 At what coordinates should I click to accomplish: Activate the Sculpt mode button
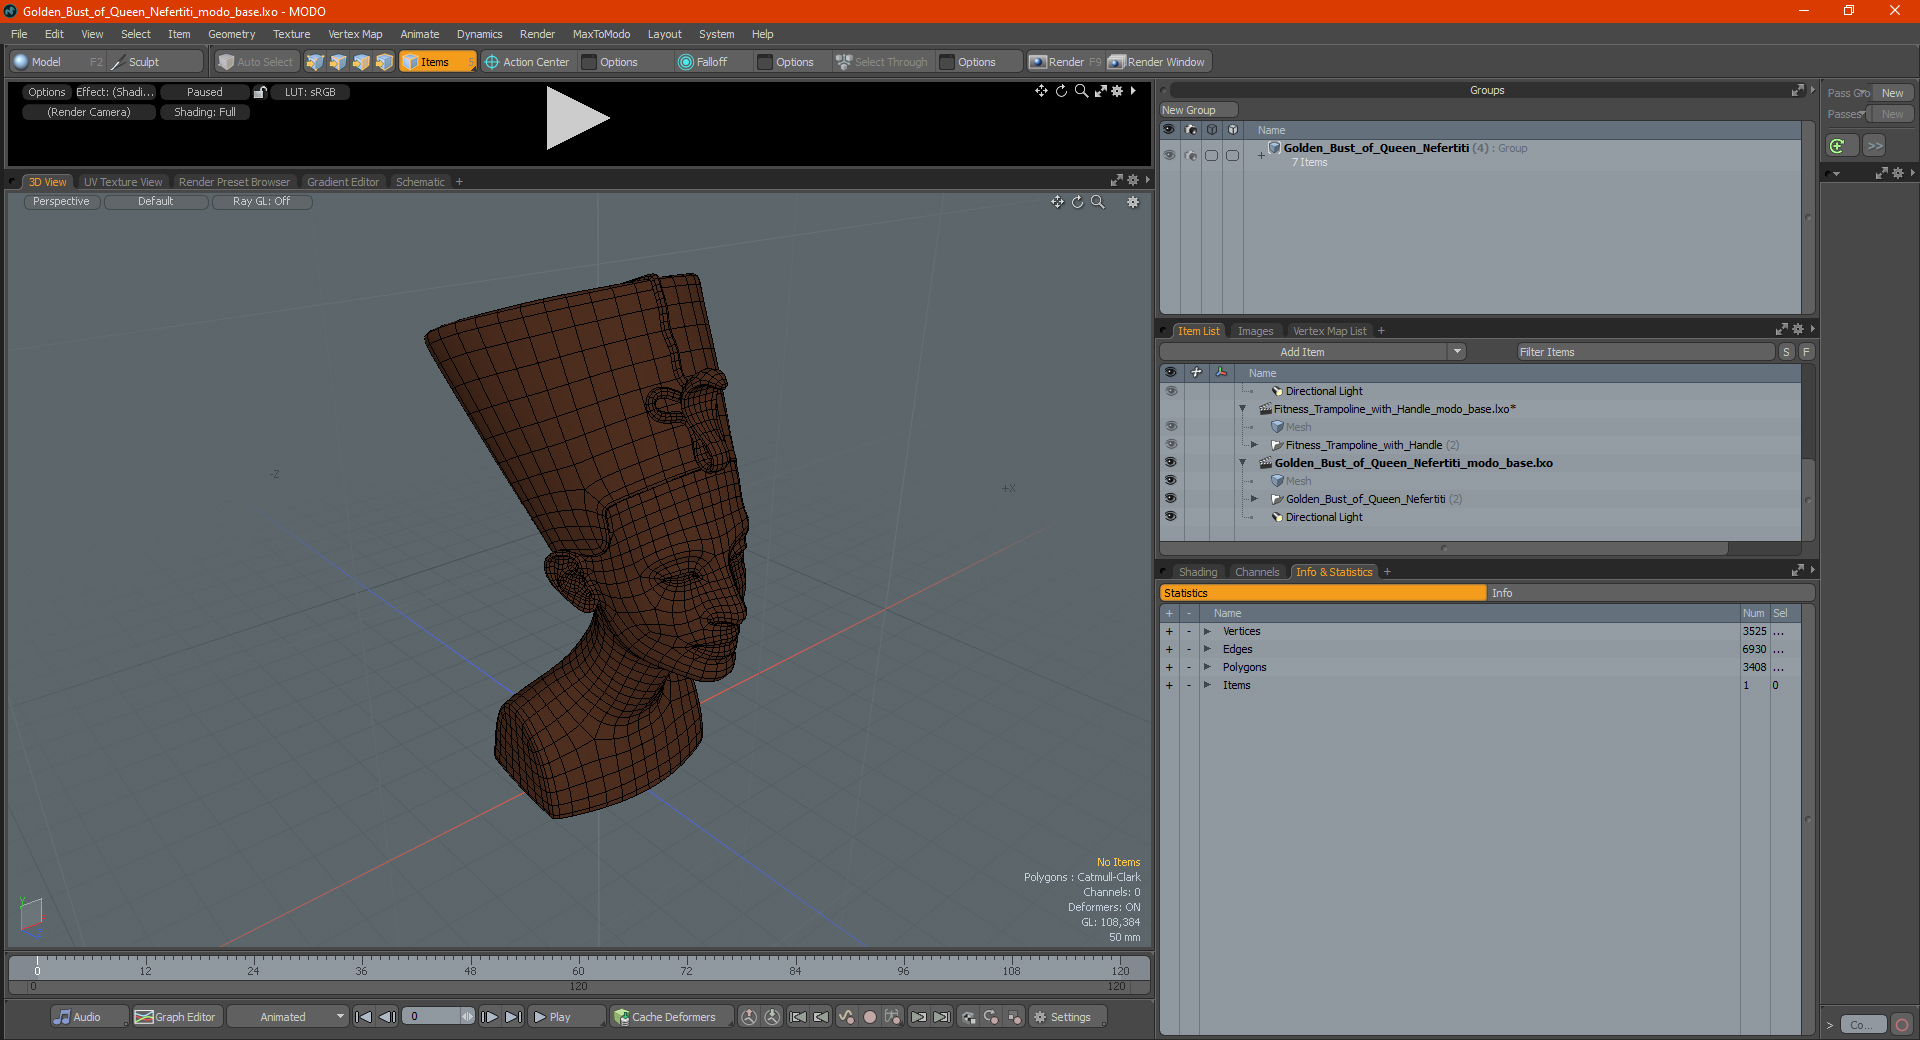143,62
